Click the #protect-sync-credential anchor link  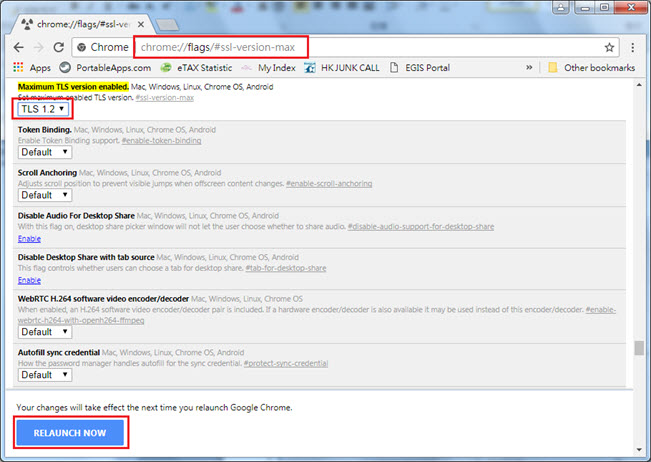(x=286, y=364)
